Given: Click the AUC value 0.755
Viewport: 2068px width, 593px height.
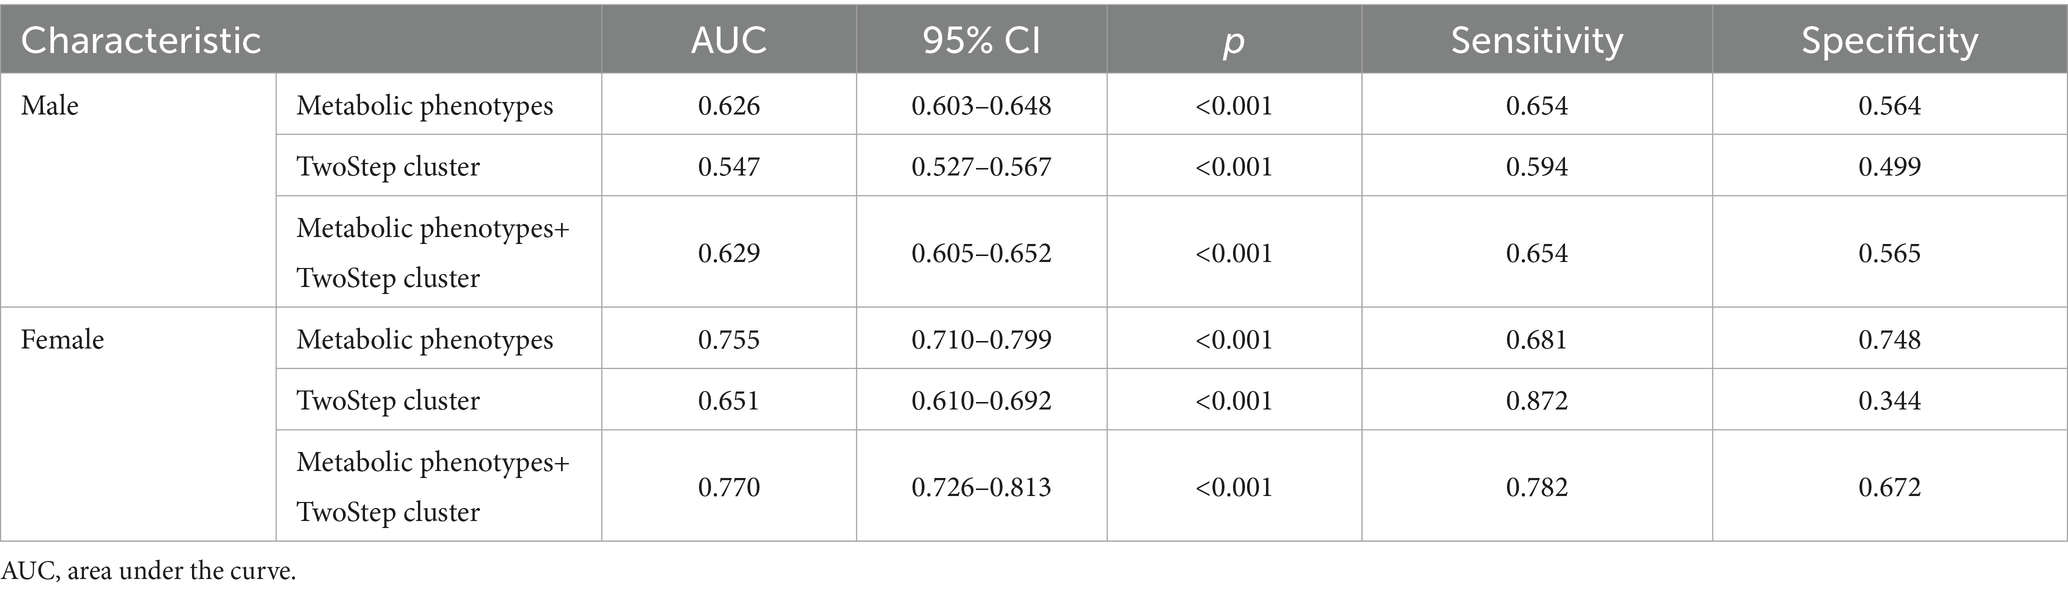Looking at the screenshot, I should (x=729, y=340).
